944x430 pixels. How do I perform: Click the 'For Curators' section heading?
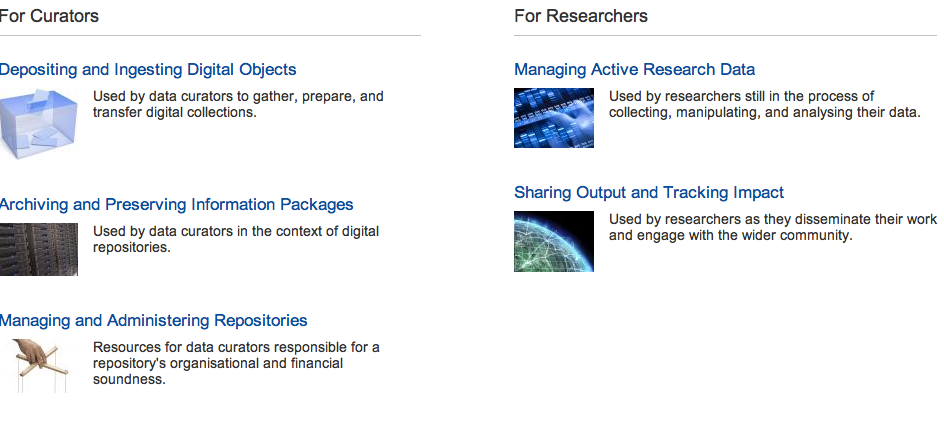point(49,16)
